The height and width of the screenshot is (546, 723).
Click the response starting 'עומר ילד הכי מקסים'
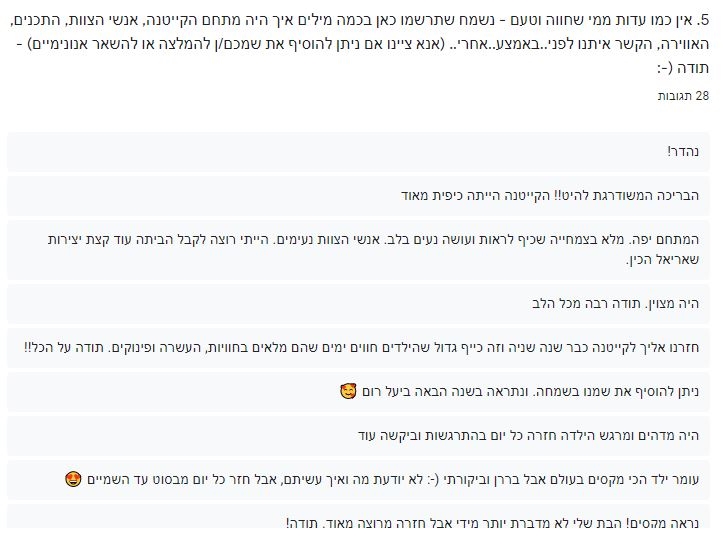point(358,480)
